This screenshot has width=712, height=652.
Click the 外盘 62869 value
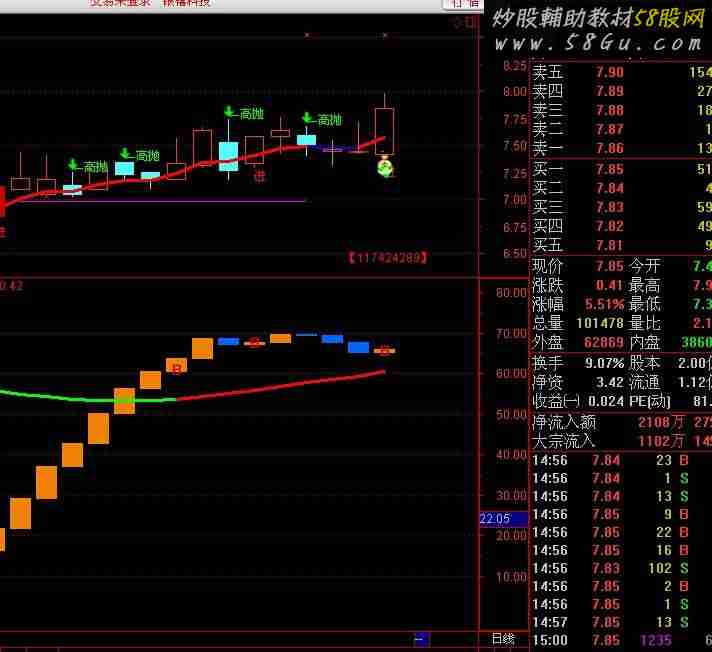604,342
